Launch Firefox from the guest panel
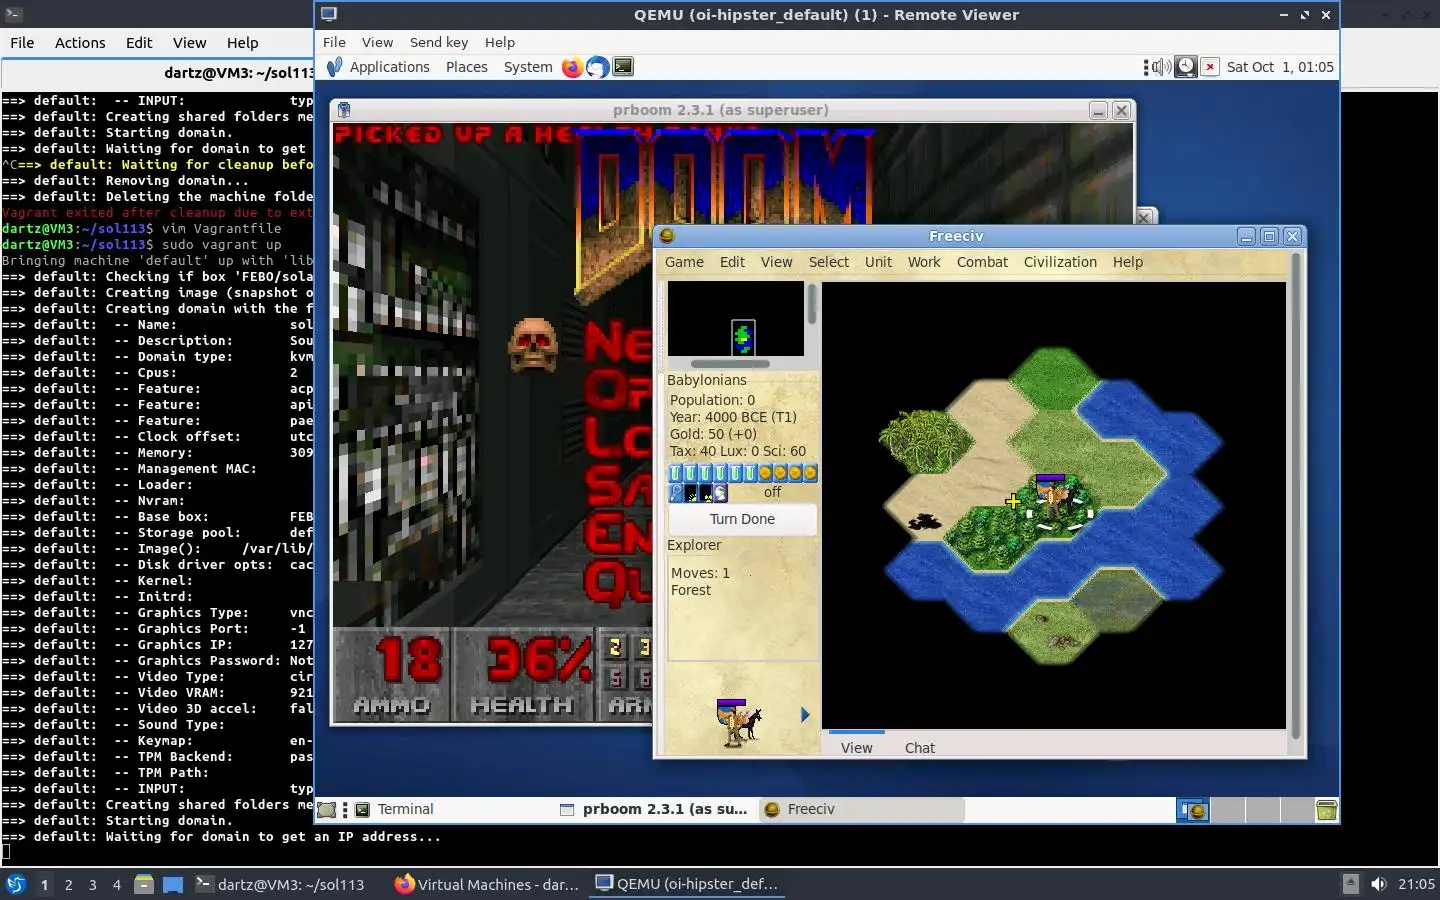Image resolution: width=1440 pixels, height=900 pixels. coord(572,67)
